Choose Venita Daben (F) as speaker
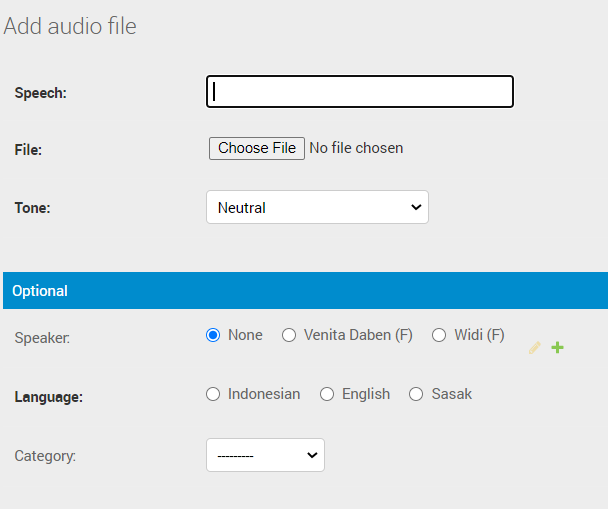Image resolution: width=608 pixels, height=509 pixels. (289, 336)
